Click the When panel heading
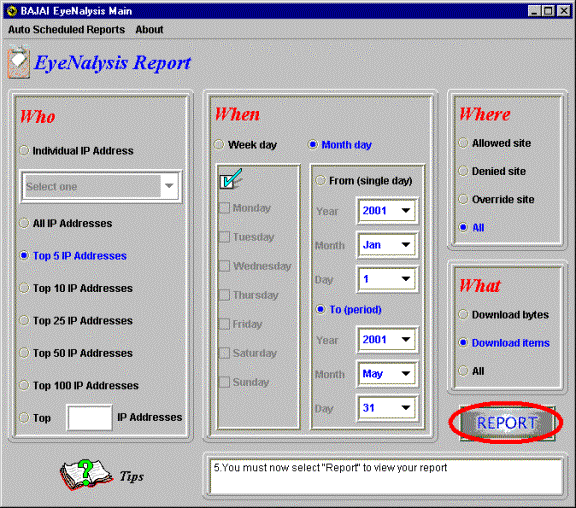Screen dimensions: 576x508 click(x=237, y=114)
